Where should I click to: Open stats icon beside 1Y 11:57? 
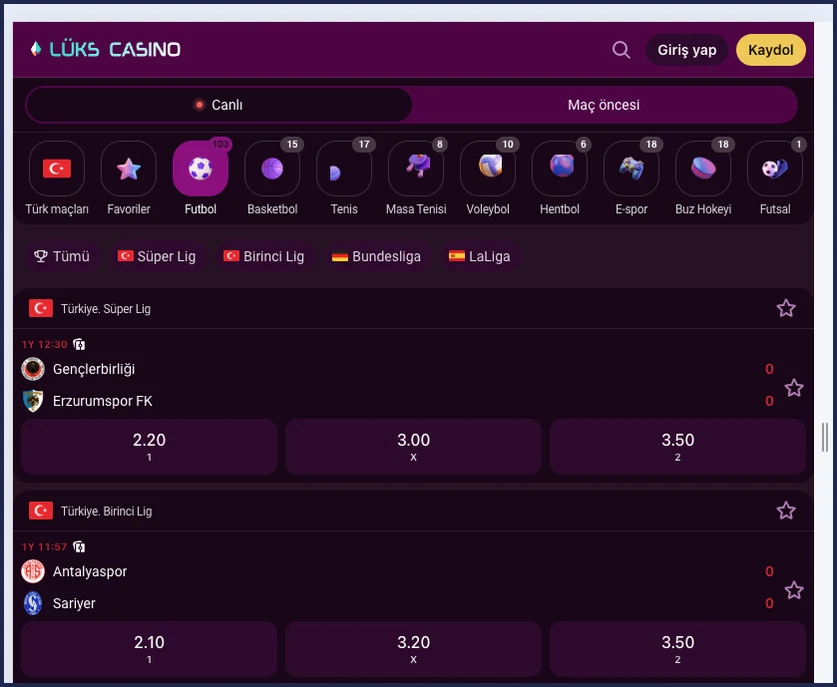point(79,547)
